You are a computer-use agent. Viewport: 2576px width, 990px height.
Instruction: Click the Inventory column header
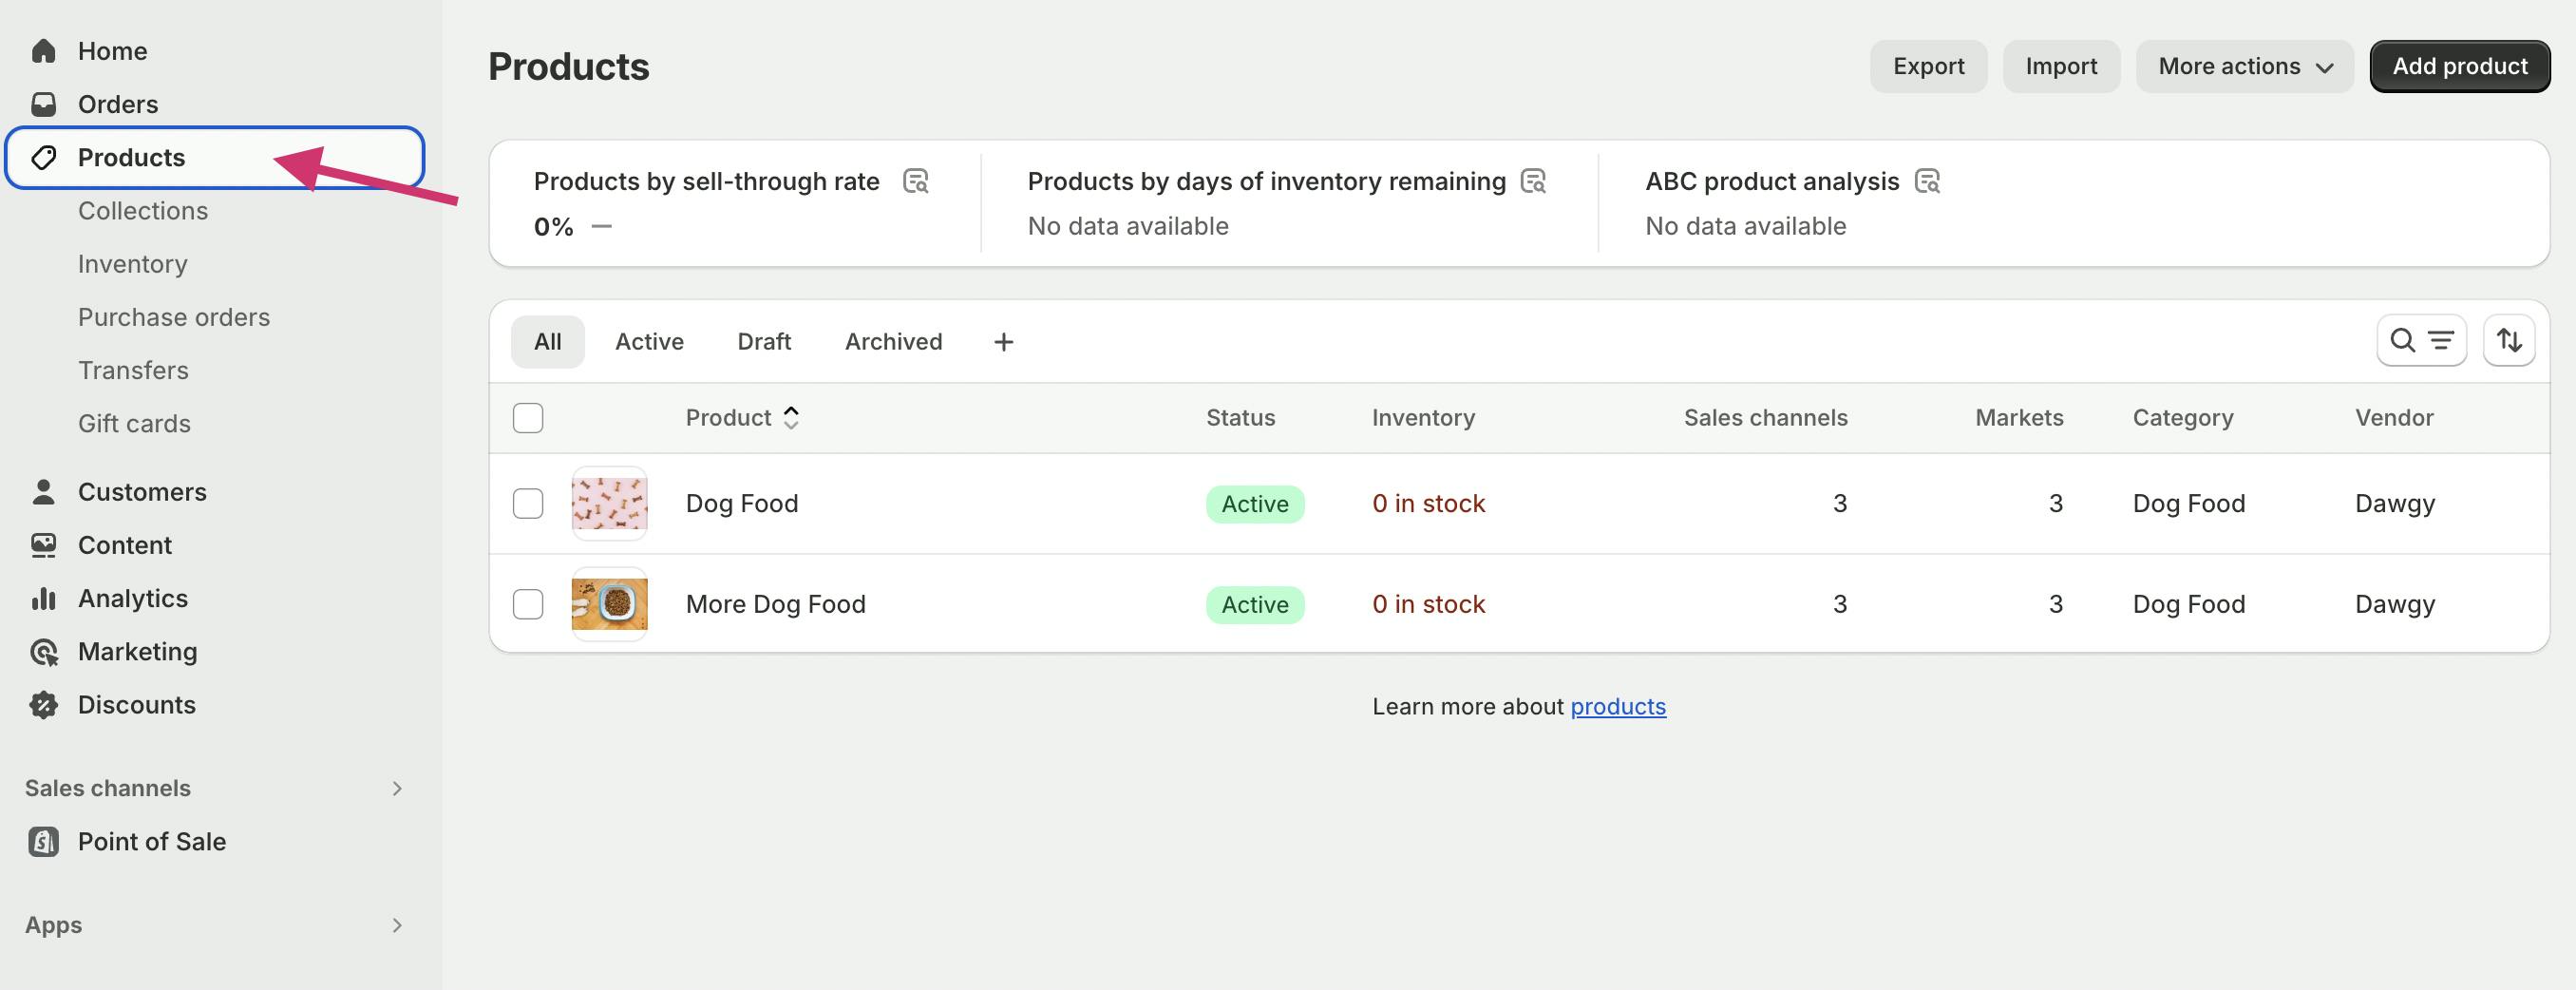click(1423, 418)
